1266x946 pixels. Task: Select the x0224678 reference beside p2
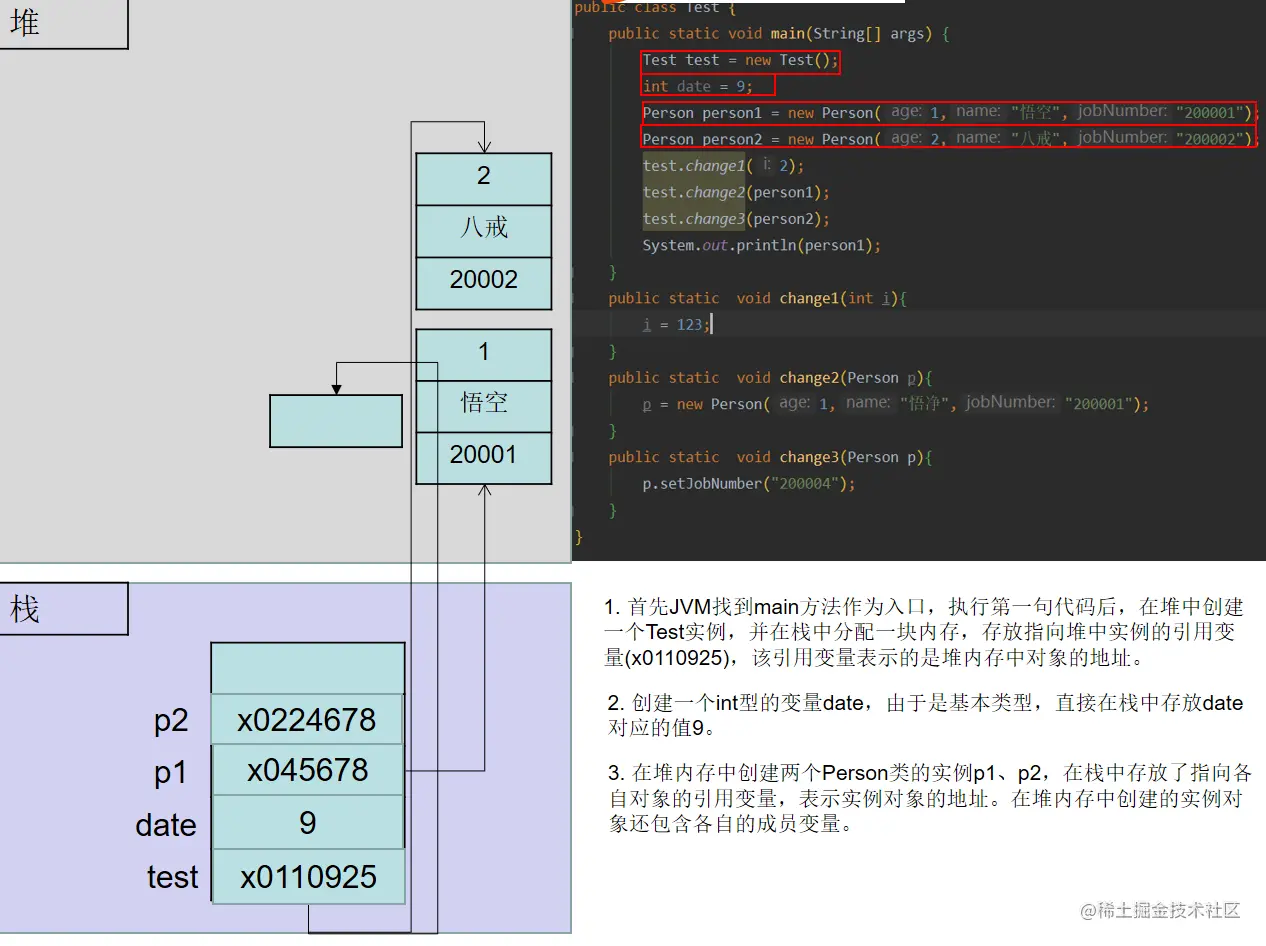tap(308, 719)
